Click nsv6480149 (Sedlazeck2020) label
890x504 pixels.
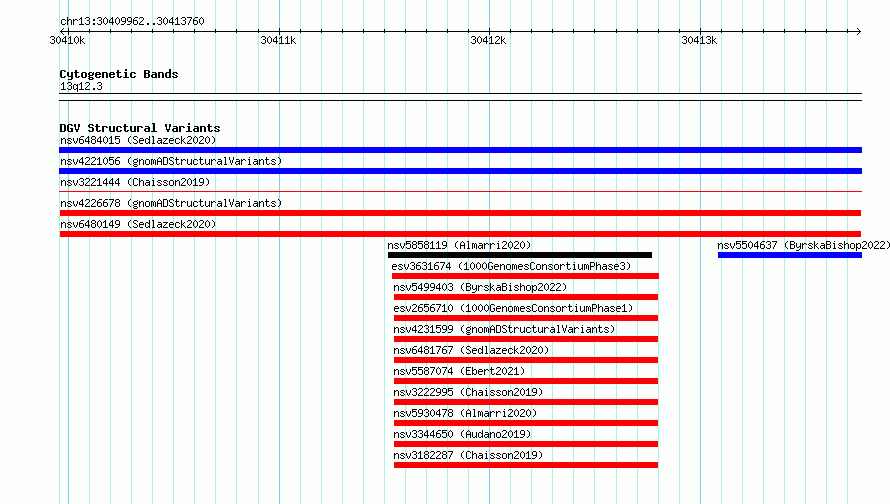coord(138,224)
